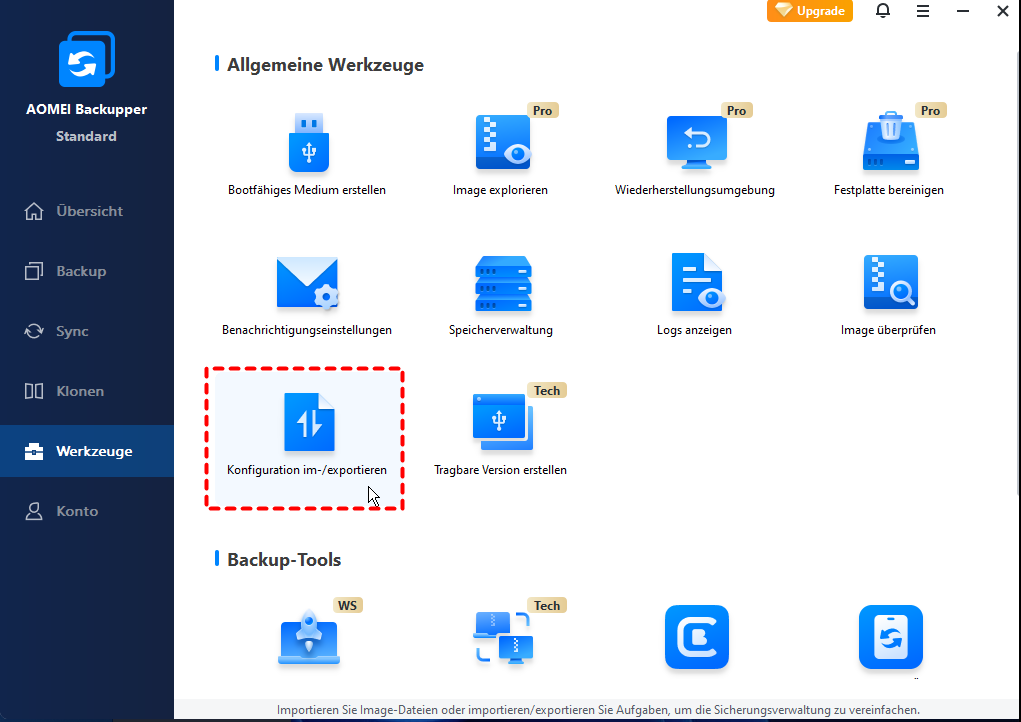Launch the Wiederherstellungsumgebung monitor icon

coord(697,143)
